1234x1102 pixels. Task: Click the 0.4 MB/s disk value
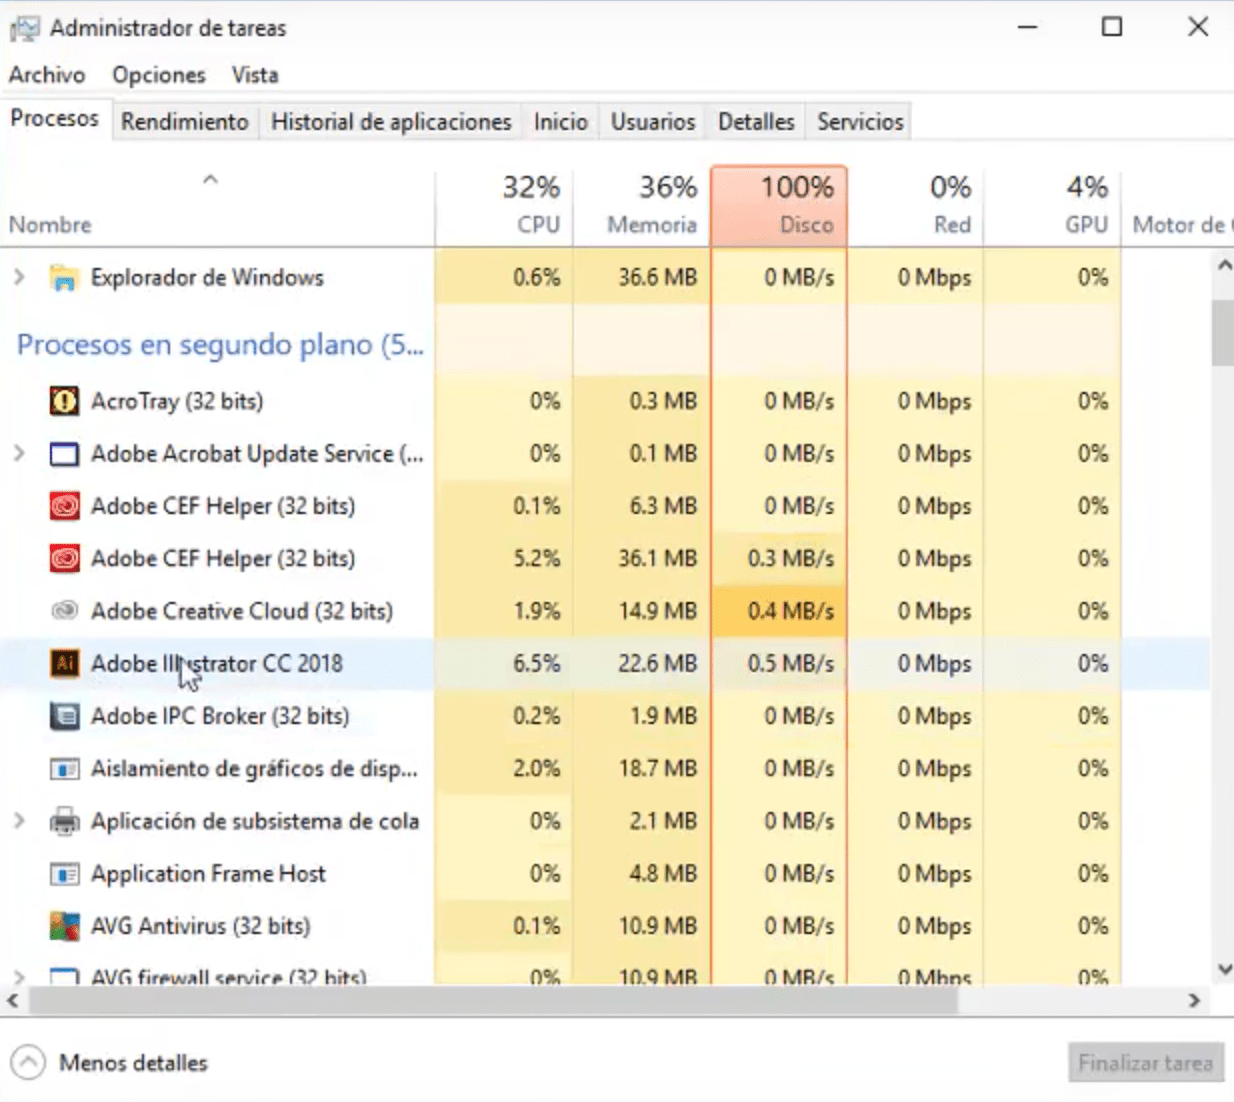tap(790, 611)
